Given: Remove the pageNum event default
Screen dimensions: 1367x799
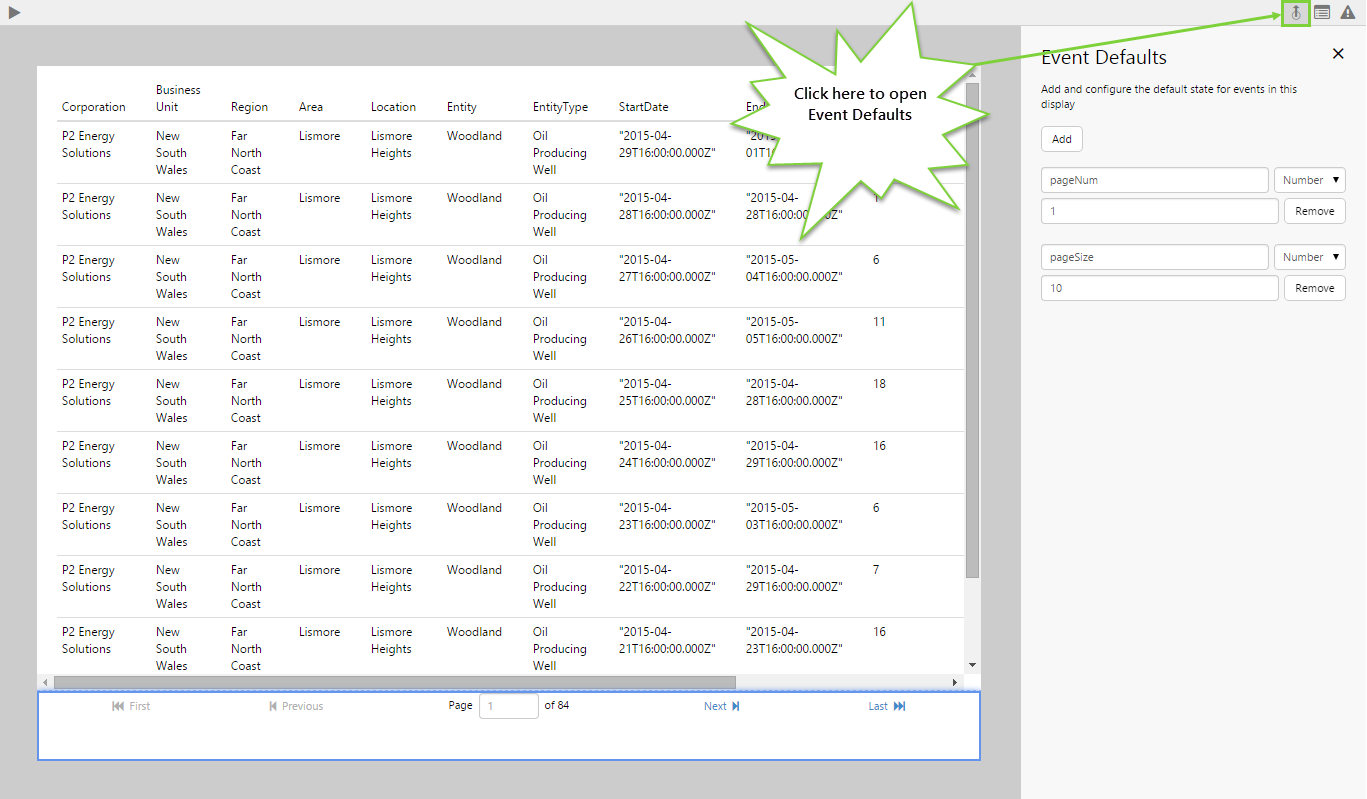Looking at the screenshot, I should [1314, 211].
